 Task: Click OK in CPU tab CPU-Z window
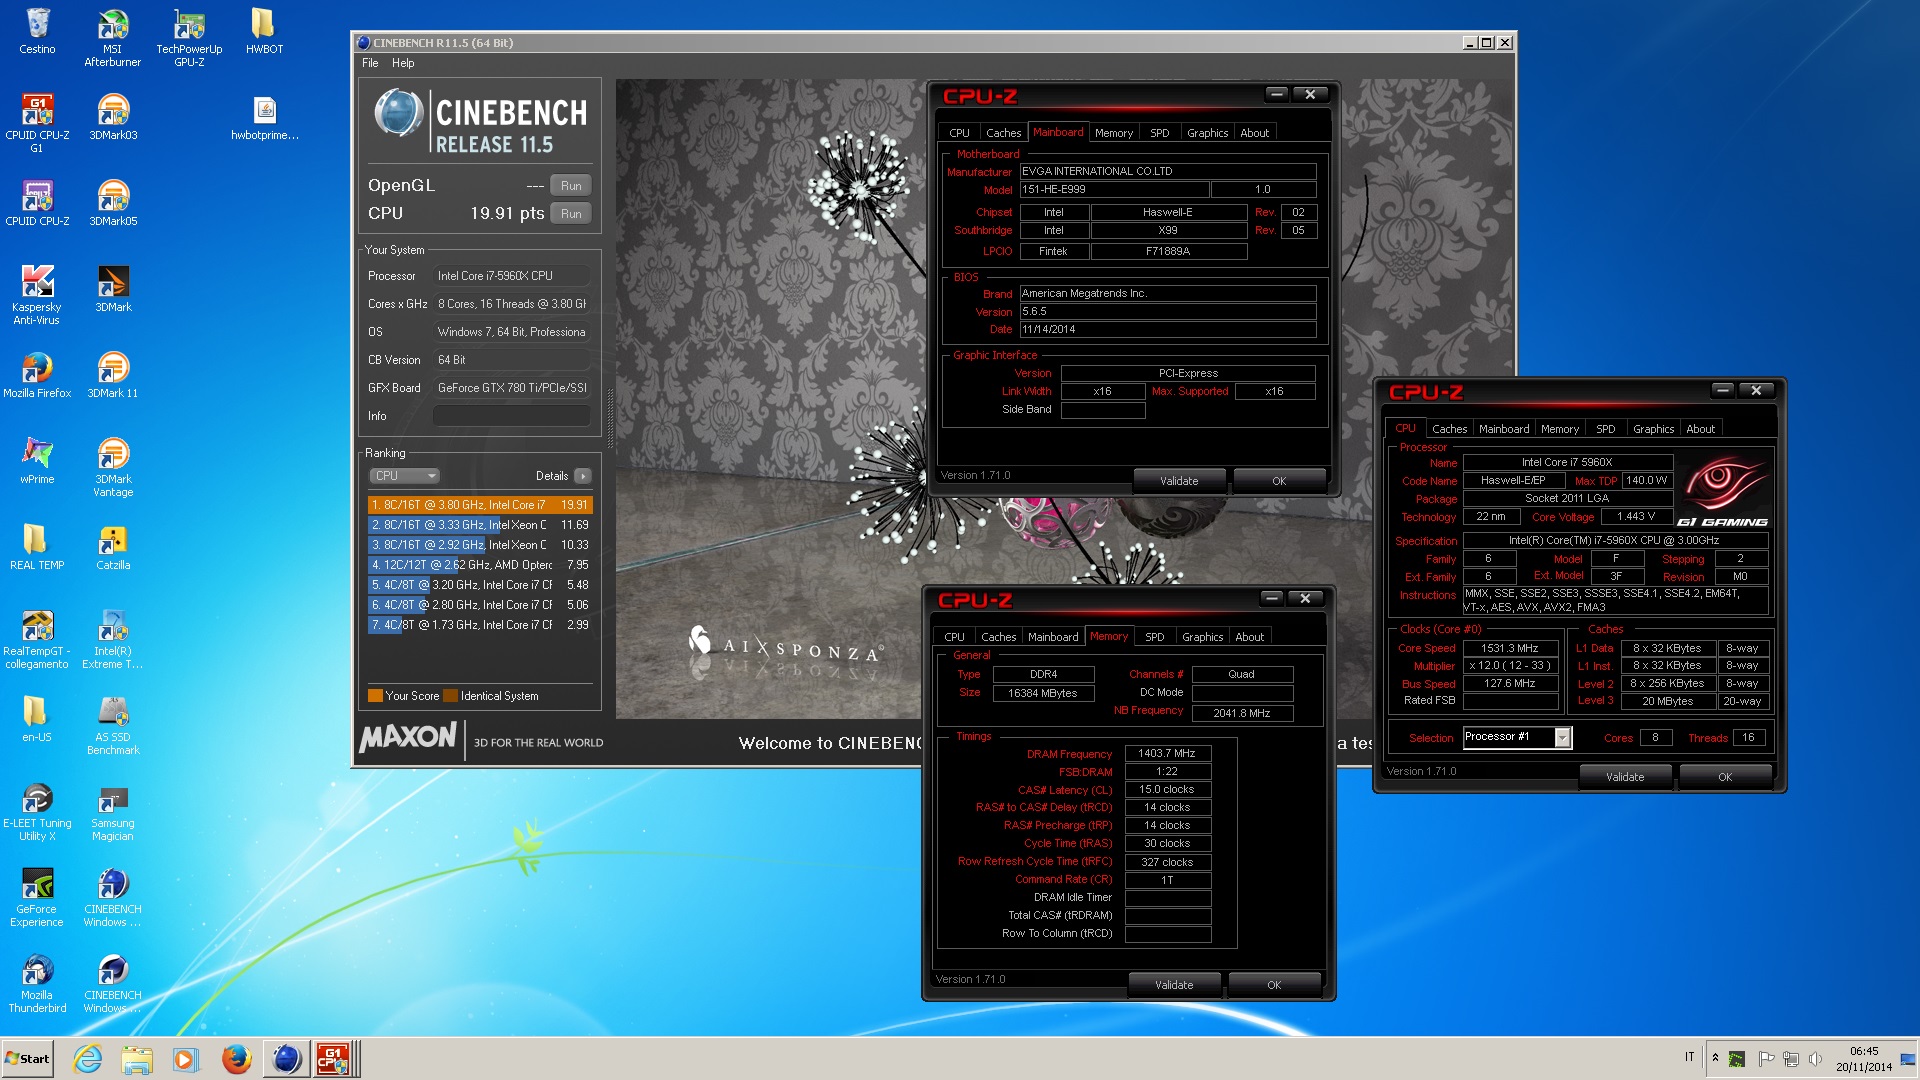1725,777
